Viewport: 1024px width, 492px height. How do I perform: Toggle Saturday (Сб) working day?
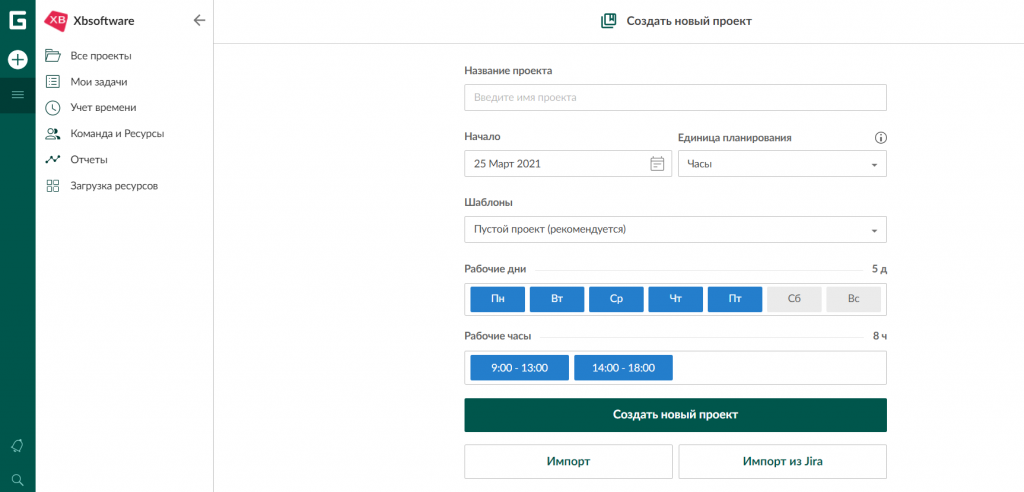pyautogui.click(x=794, y=299)
